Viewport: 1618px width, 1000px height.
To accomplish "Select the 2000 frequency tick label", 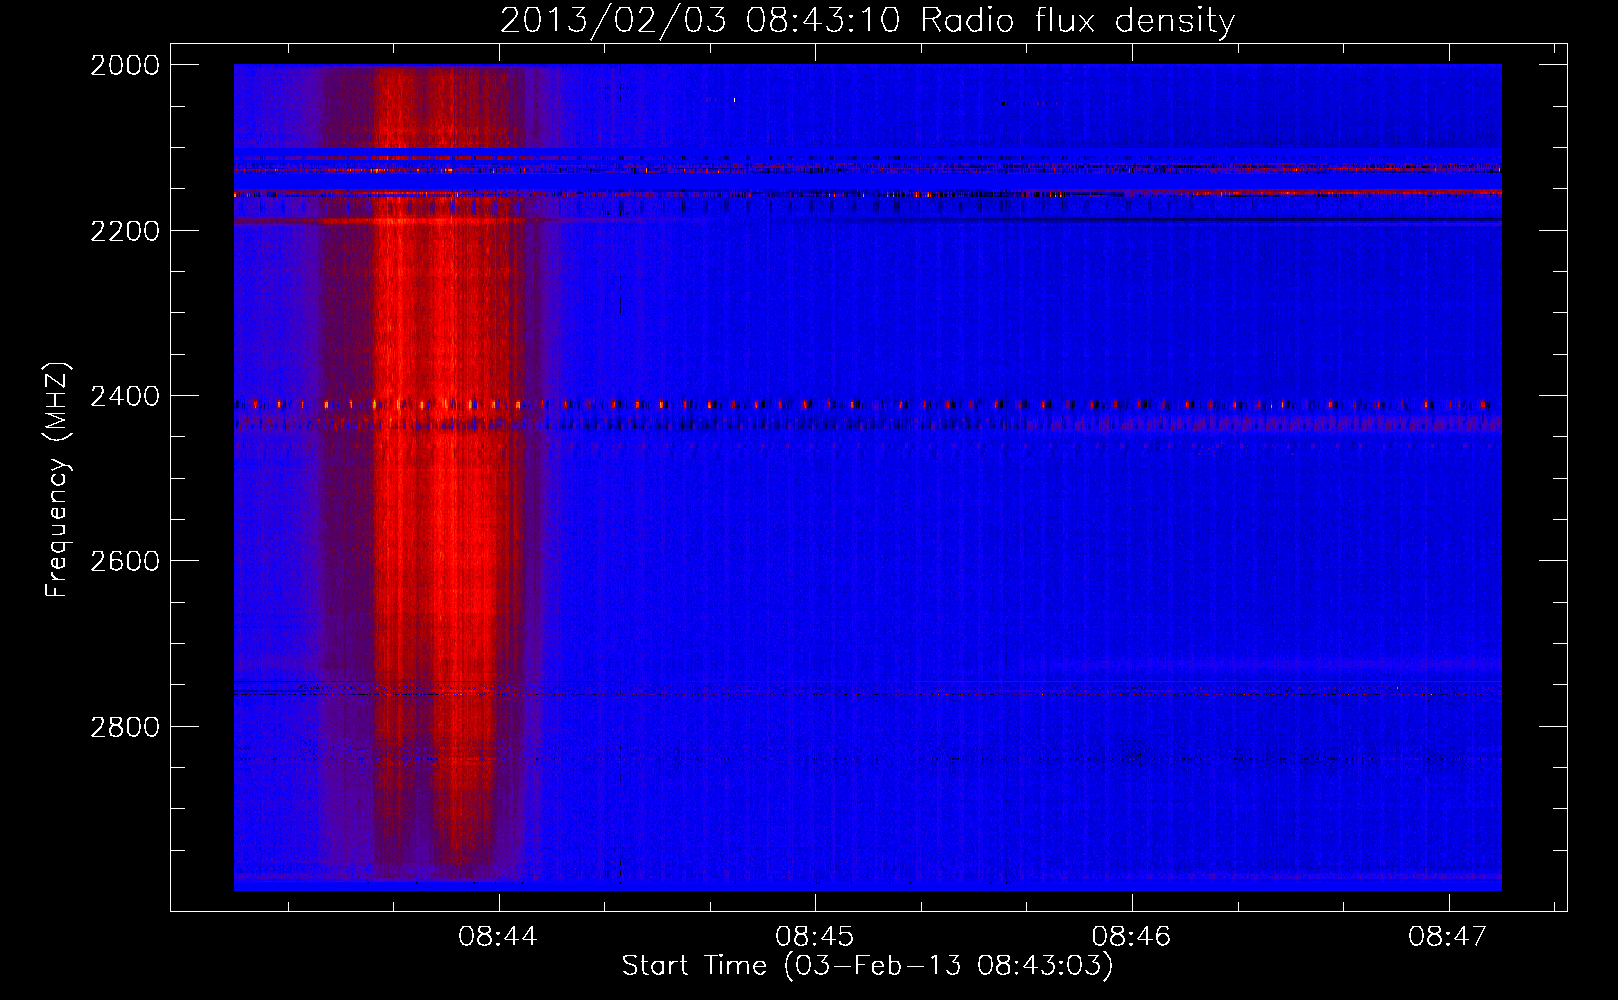I will (x=125, y=65).
